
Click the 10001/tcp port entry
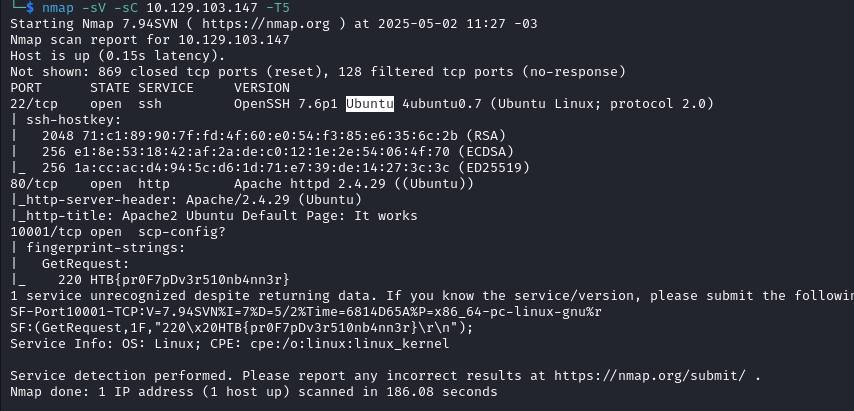pyautogui.click(x=46, y=232)
